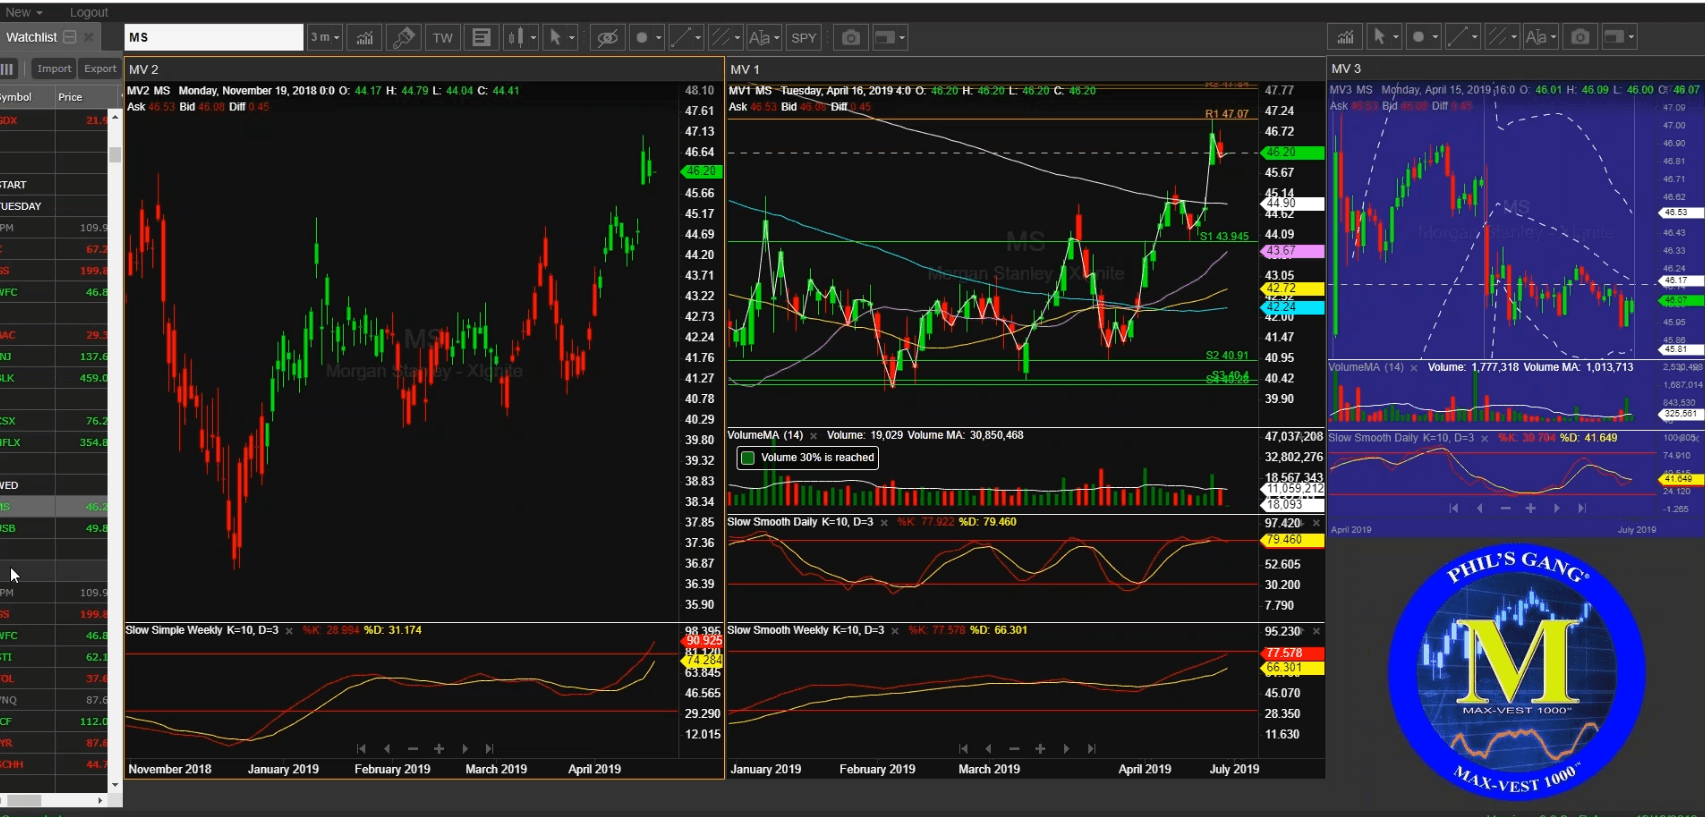Step chart forward in MV 1
1705x817 pixels.
click(1066, 748)
